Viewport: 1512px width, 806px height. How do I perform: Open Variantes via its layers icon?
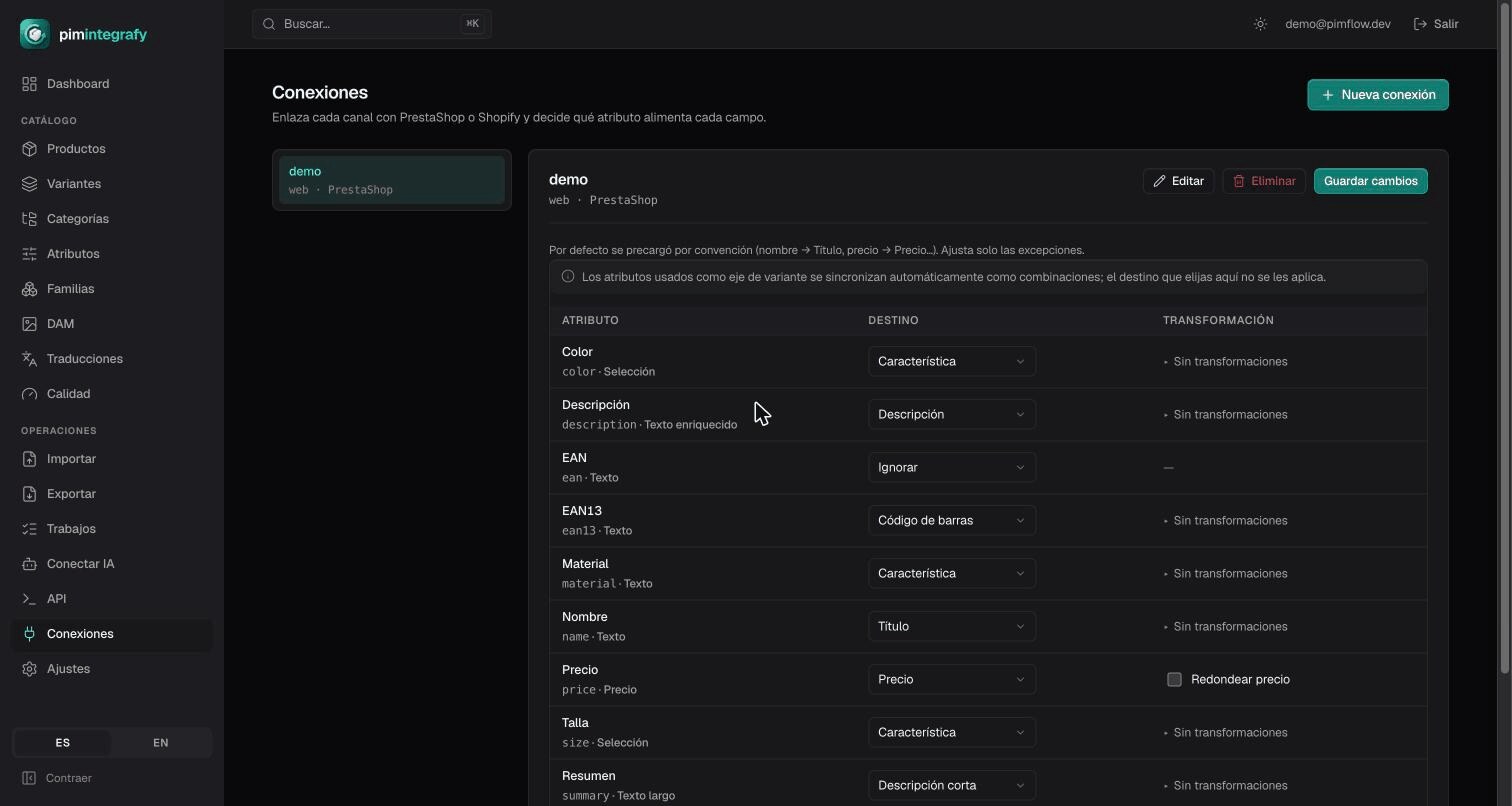tap(29, 184)
